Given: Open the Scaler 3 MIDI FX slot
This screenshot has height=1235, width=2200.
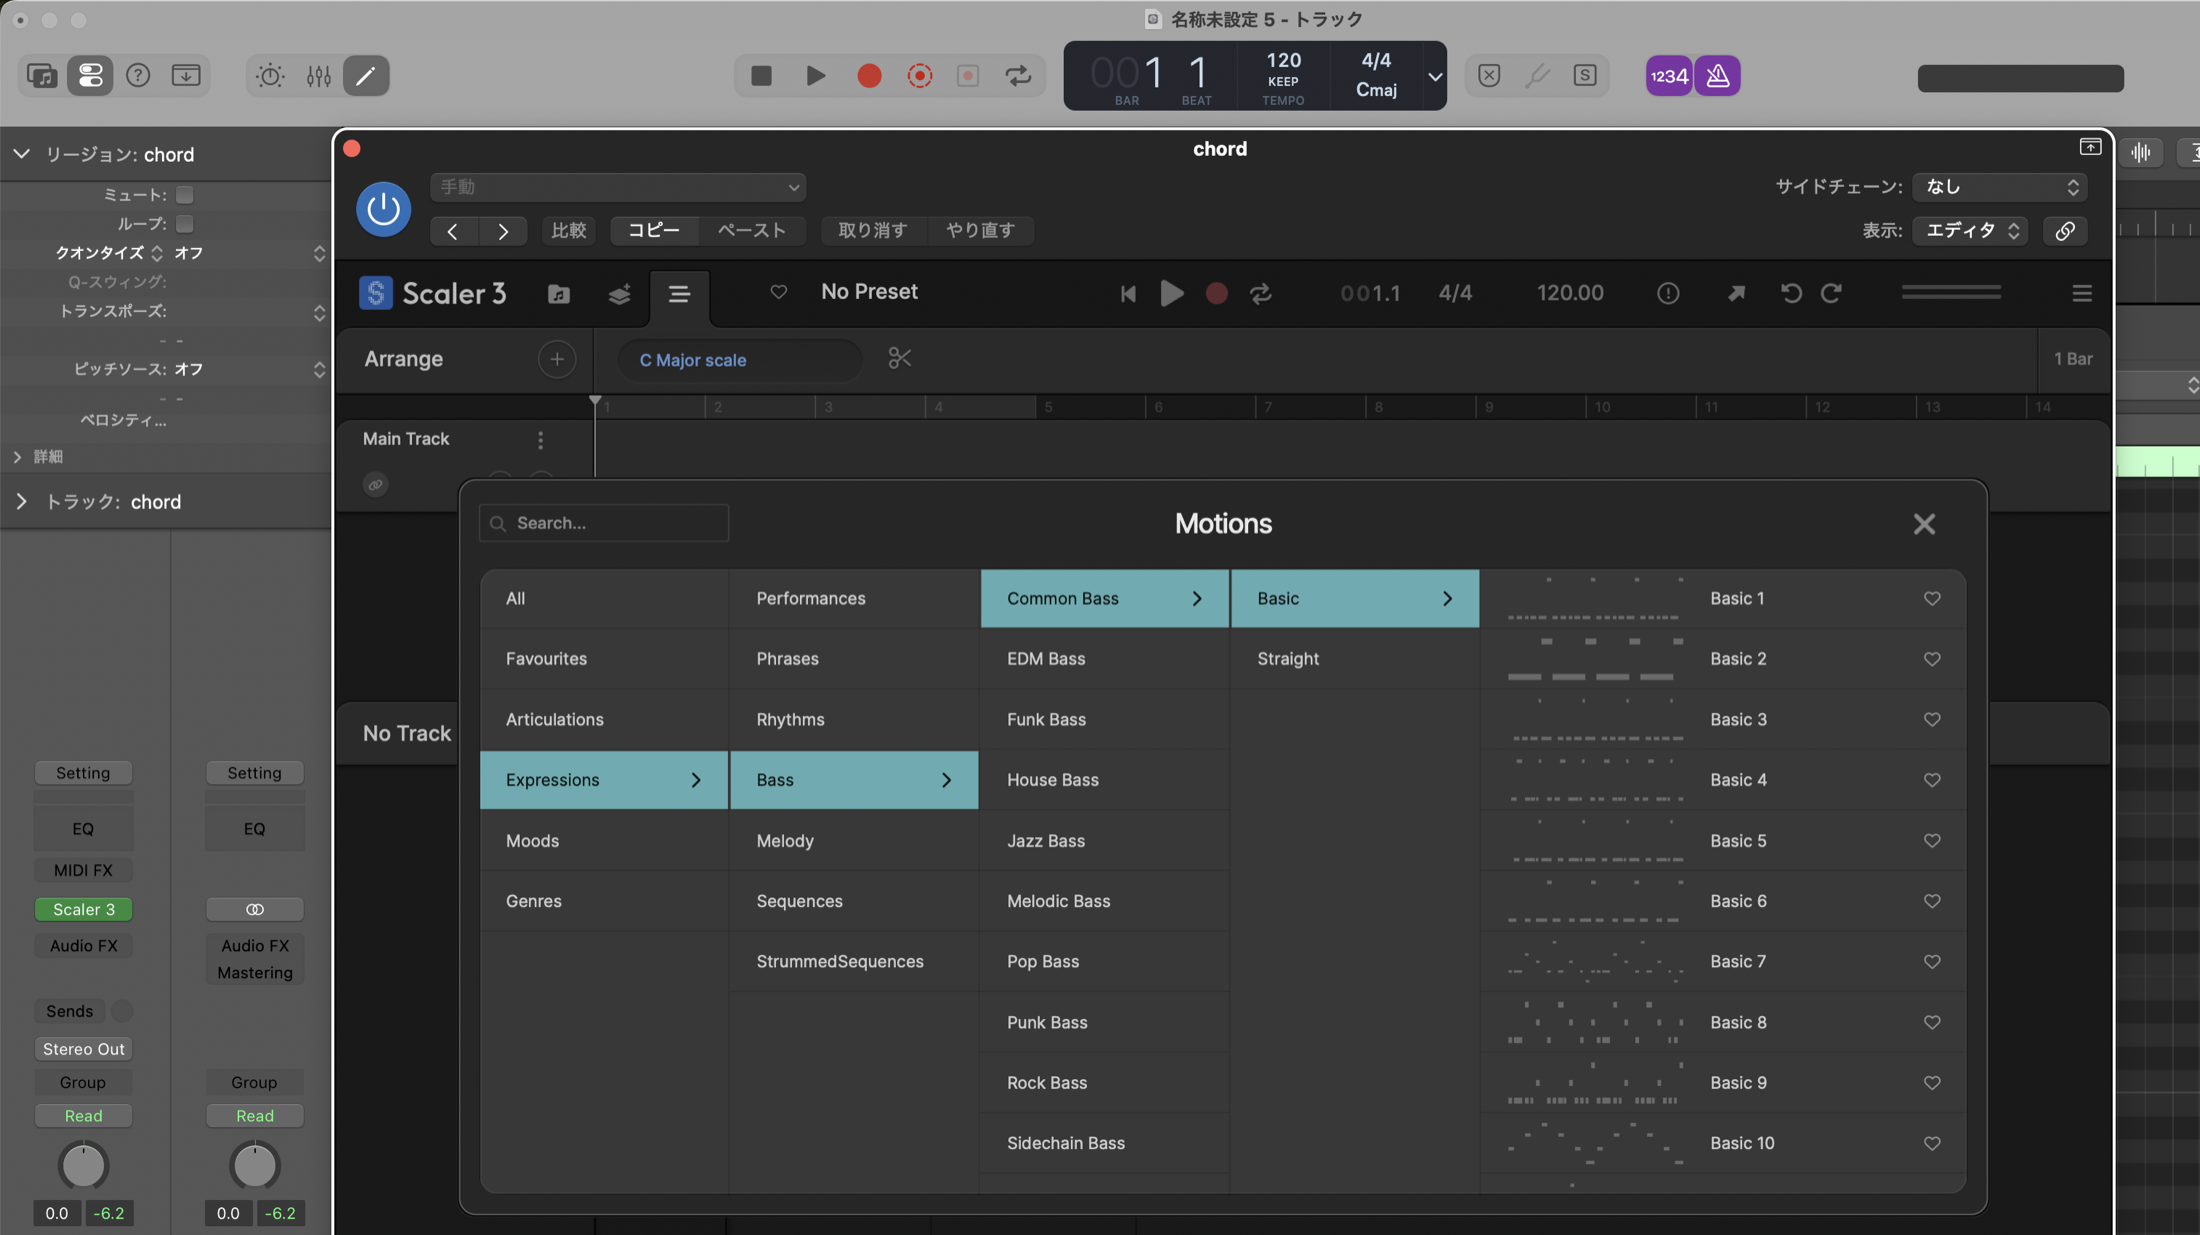Looking at the screenshot, I should (84, 909).
